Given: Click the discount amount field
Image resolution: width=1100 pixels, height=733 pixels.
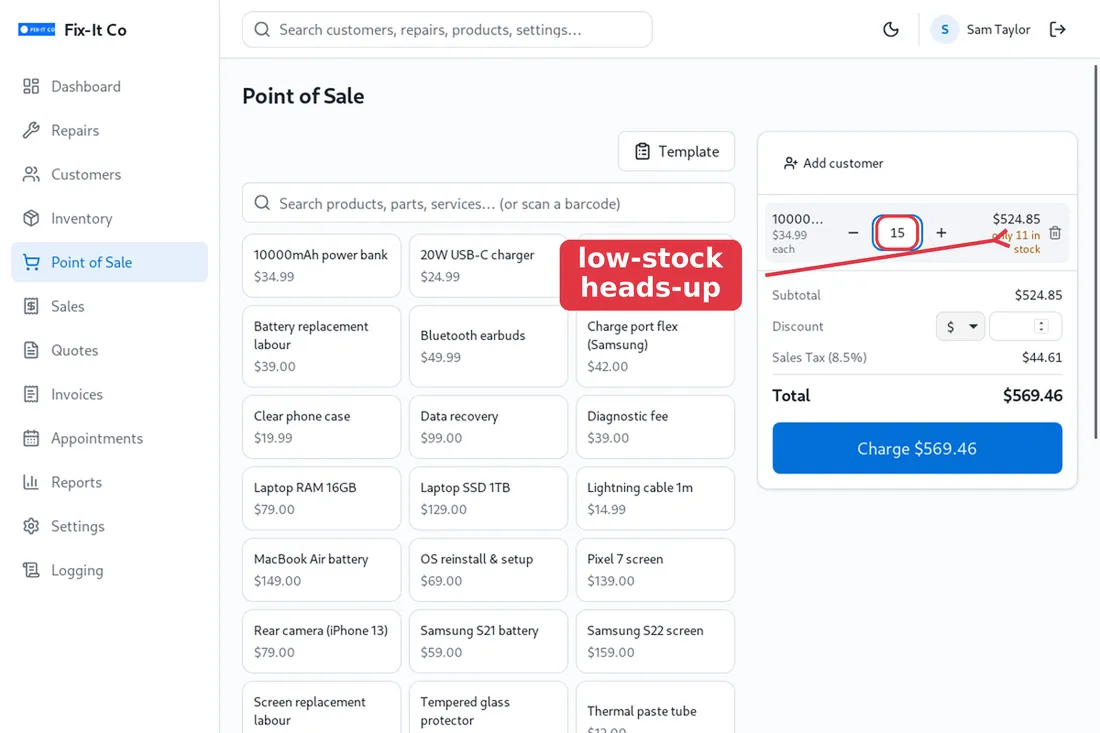Looking at the screenshot, I should (1025, 327).
